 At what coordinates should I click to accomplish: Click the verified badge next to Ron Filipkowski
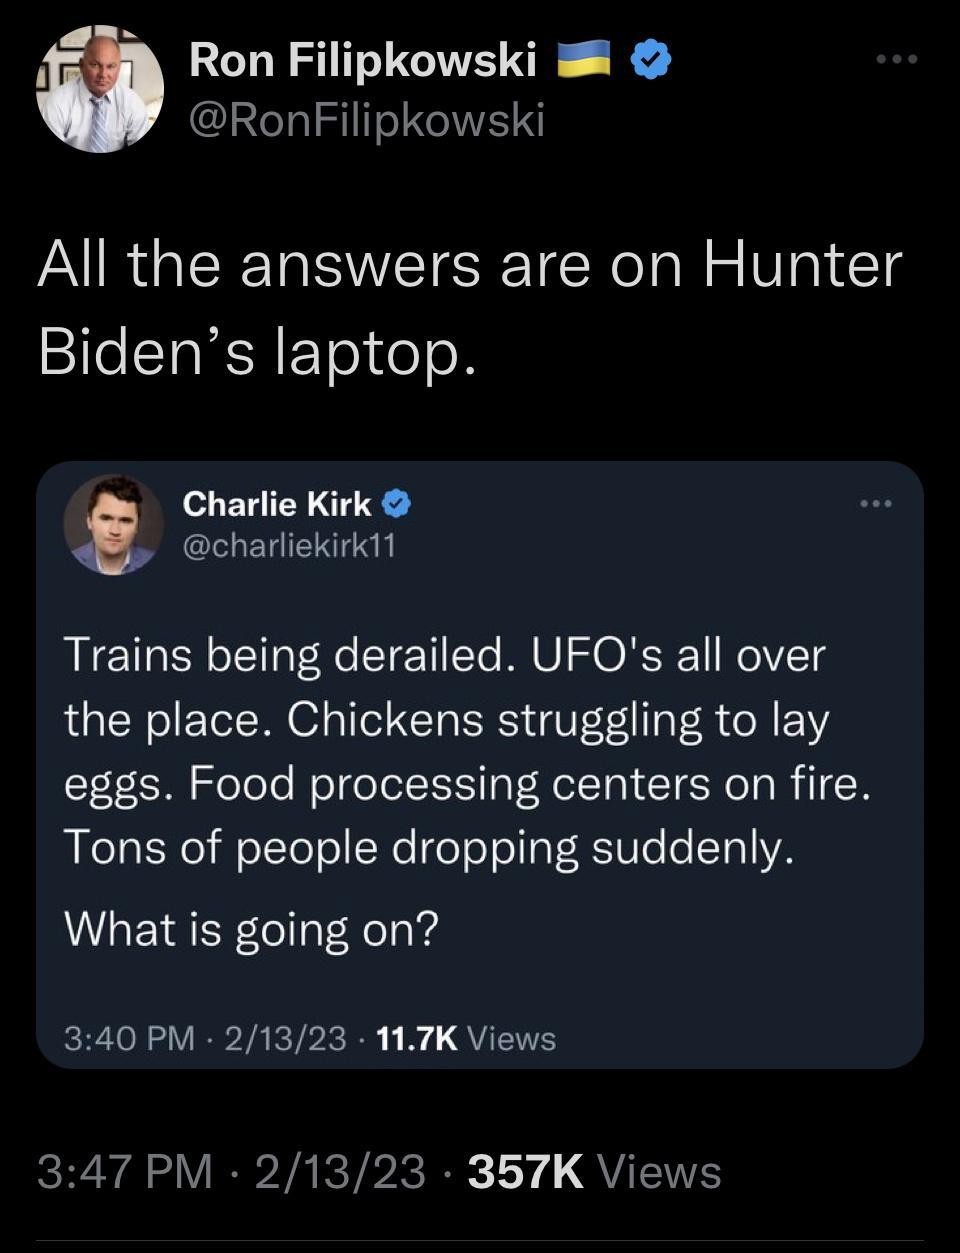(651, 57)
